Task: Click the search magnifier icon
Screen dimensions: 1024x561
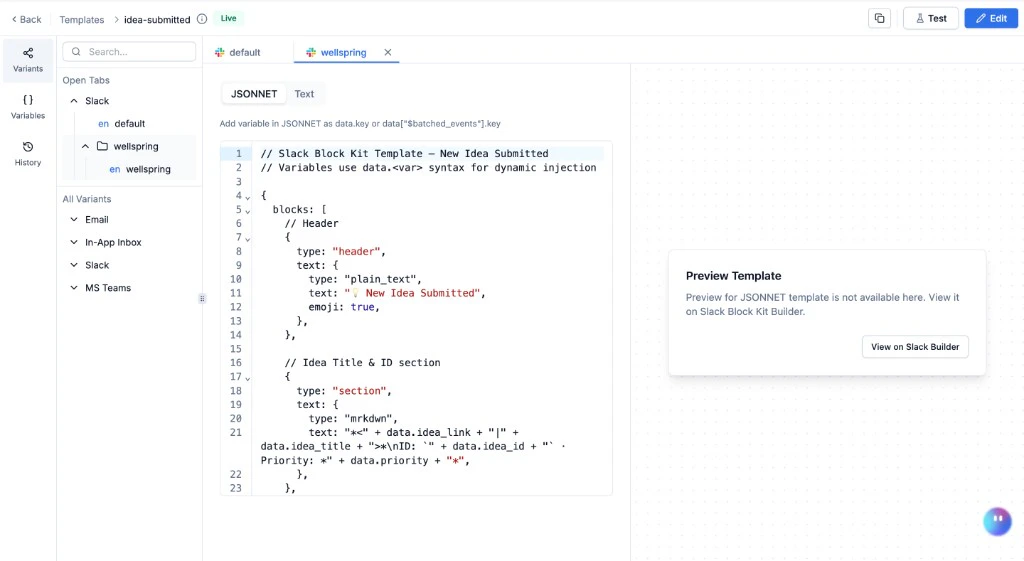Action: [x=76, y=52]
